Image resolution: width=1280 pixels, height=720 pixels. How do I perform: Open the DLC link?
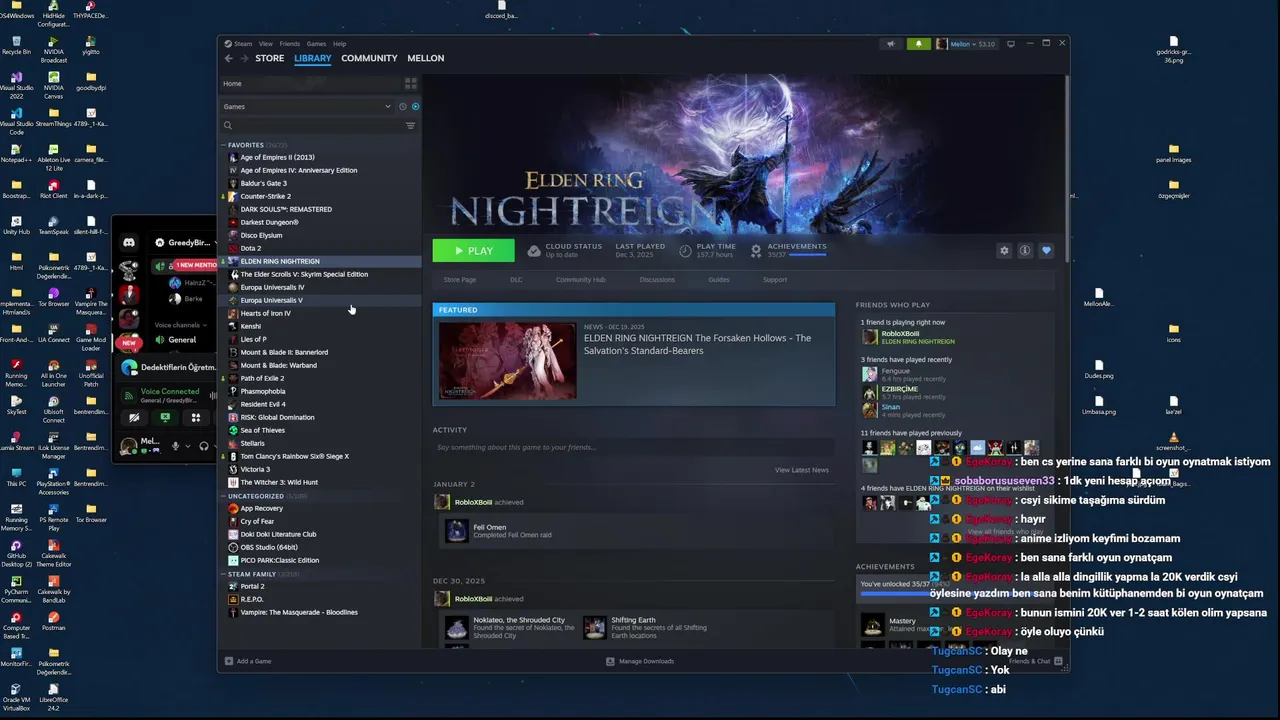click(x=516, y=280)
